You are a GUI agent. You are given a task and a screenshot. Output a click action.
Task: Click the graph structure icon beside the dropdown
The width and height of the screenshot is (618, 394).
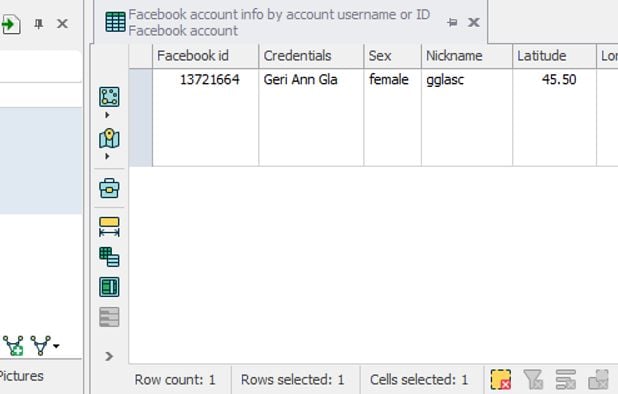coord(41,346)
